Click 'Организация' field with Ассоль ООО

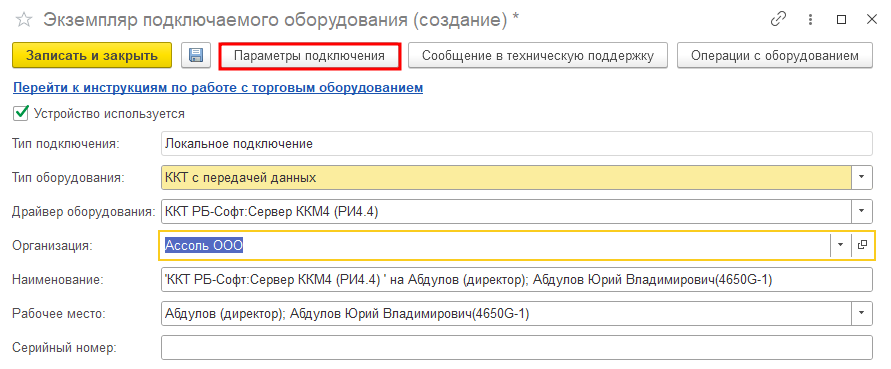(495, 245)
